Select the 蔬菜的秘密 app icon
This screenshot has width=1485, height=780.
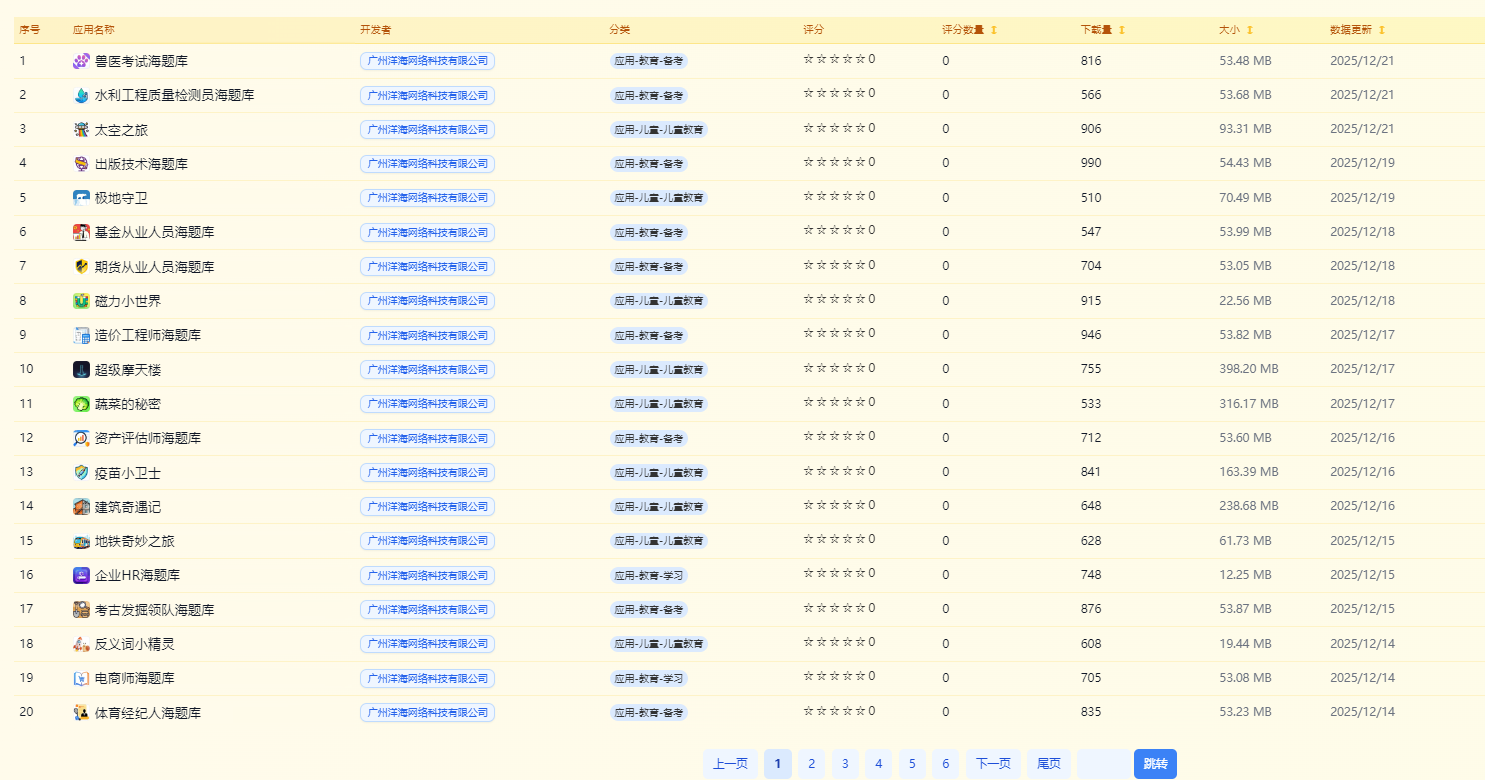[80, 403]
